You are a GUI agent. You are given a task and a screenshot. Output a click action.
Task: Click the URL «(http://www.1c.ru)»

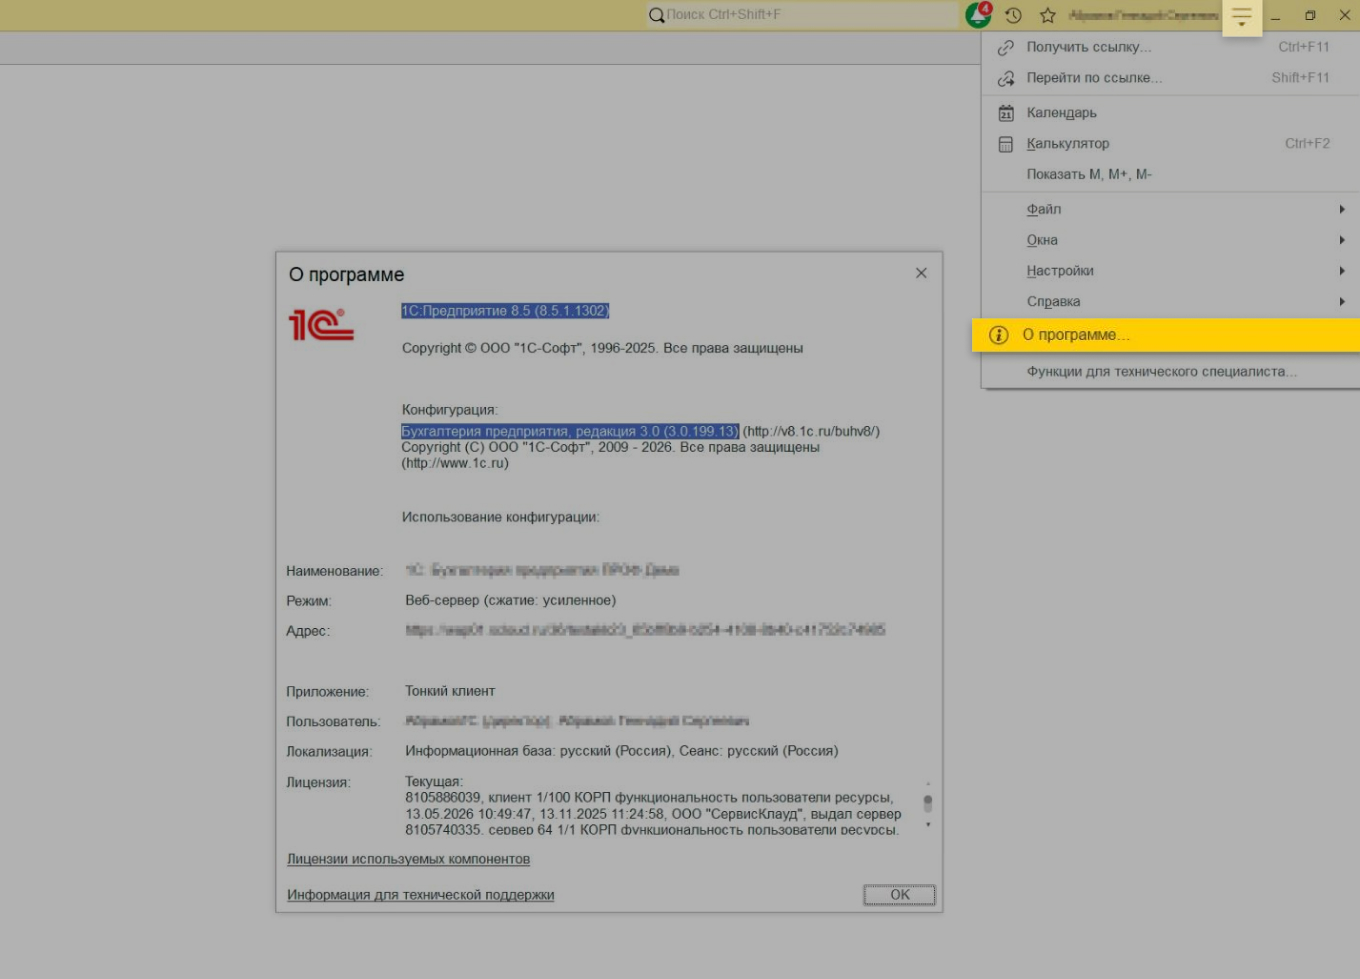coord(455,463)
